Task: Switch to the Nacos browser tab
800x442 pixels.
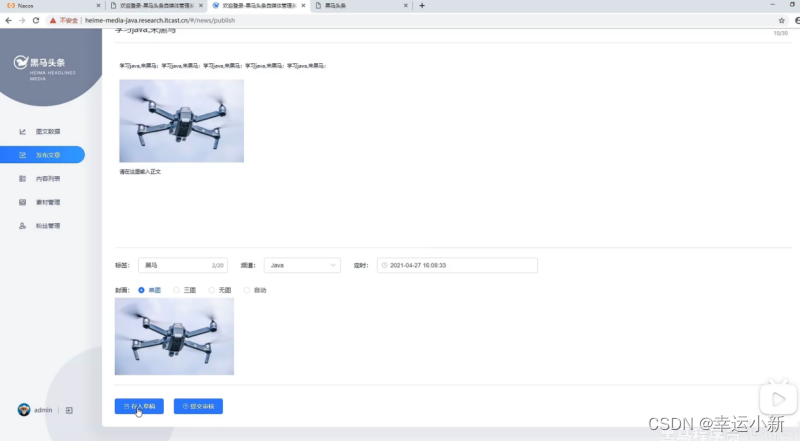Action: [x=53, y=6]
